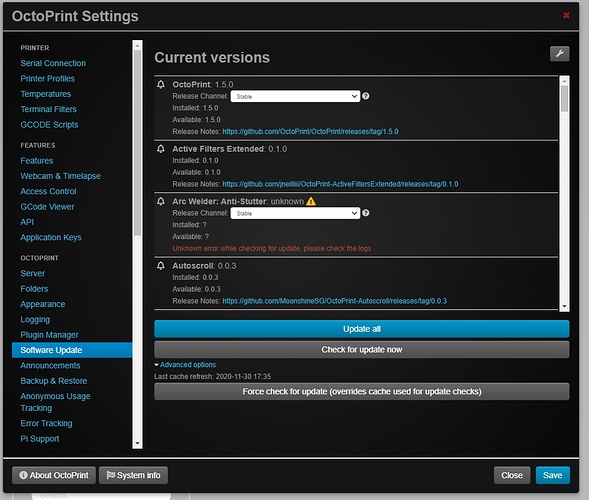Open Active Filters Extended release notes link

[x=340, y=184]
